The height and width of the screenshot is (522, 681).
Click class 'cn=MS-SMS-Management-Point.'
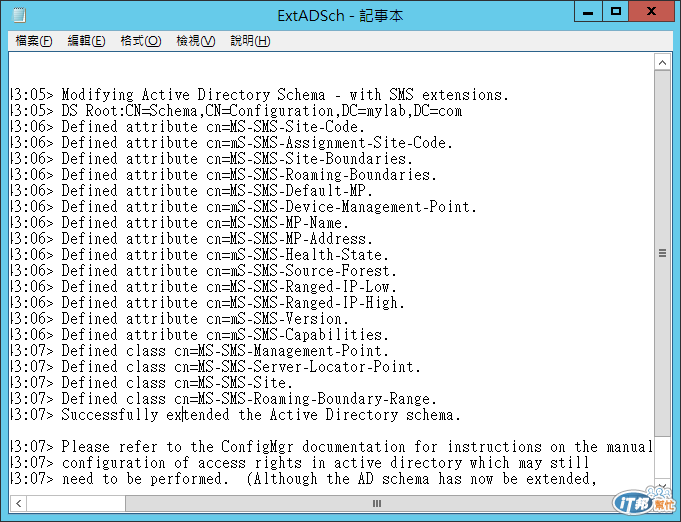[281, 351]
